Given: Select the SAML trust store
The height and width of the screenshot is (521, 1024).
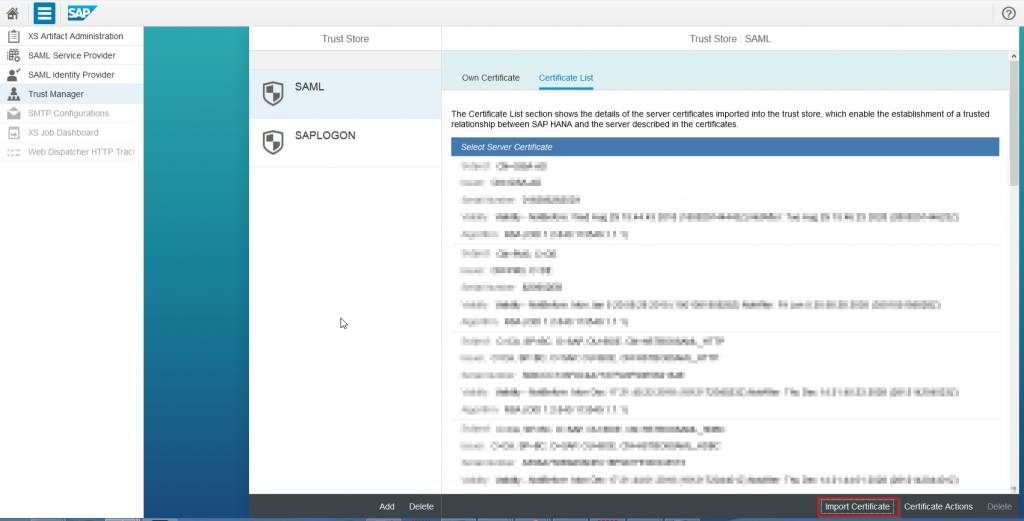Looking at the screenshot, I should (345, 94).
